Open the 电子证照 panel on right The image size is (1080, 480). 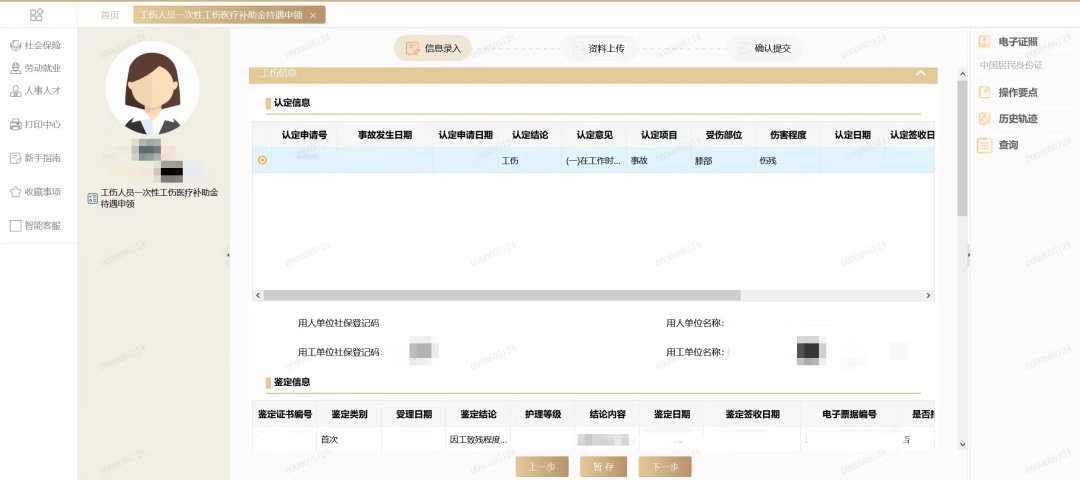click(1016, 42)
